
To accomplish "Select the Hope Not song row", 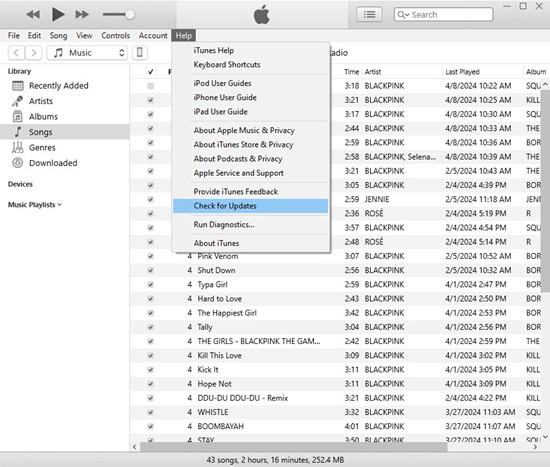I will coord(336,384).
